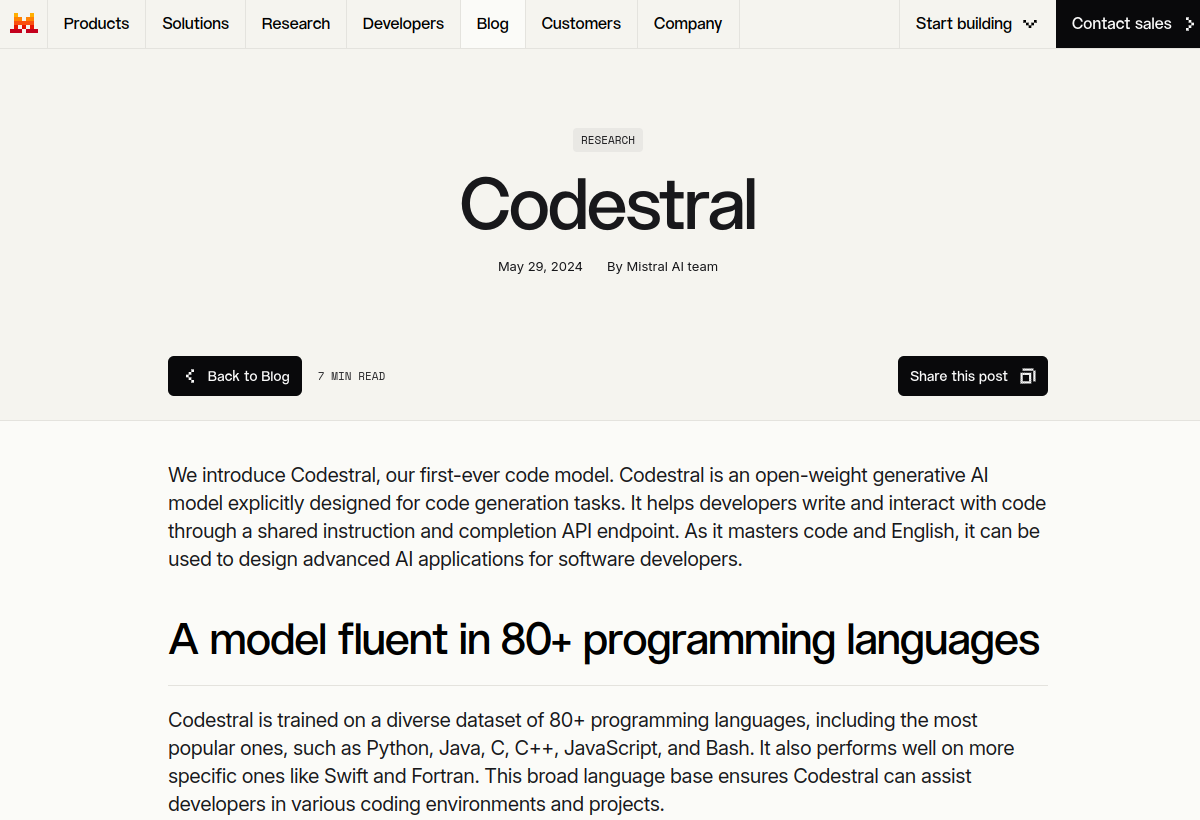Click the Mistral AI logo icon
The width and height of the screenshot is (1200, 820).
(24, 23)
